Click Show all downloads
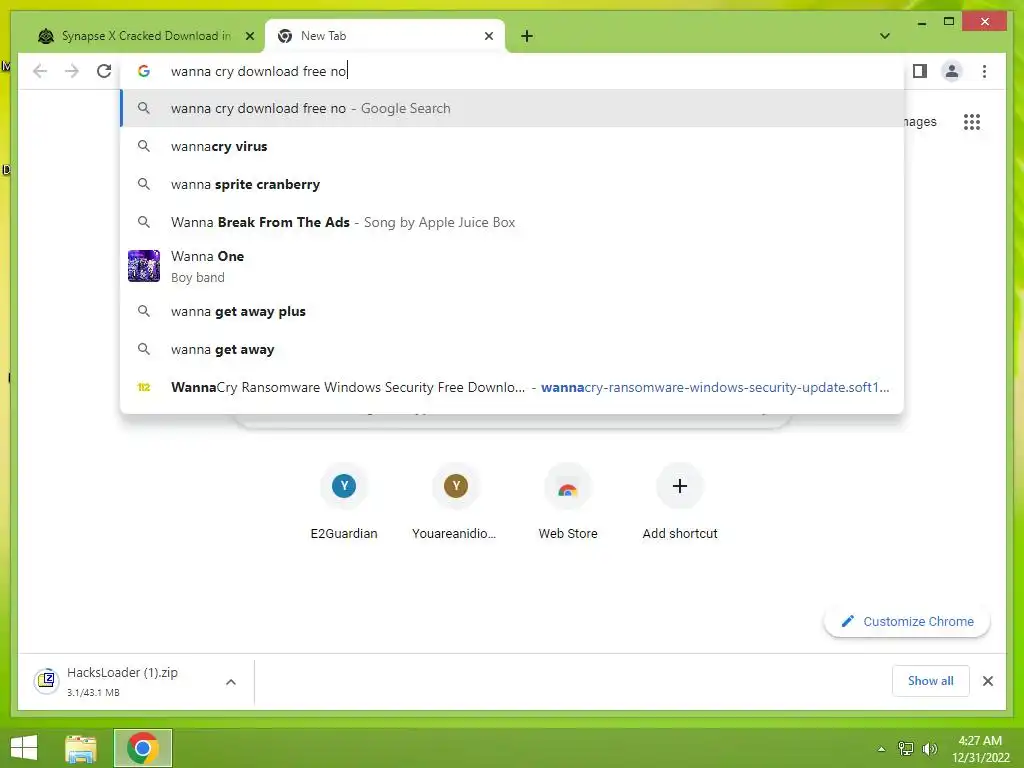Image resolution: width=1024 pixels, height=768 pixels. coord(930,681)
